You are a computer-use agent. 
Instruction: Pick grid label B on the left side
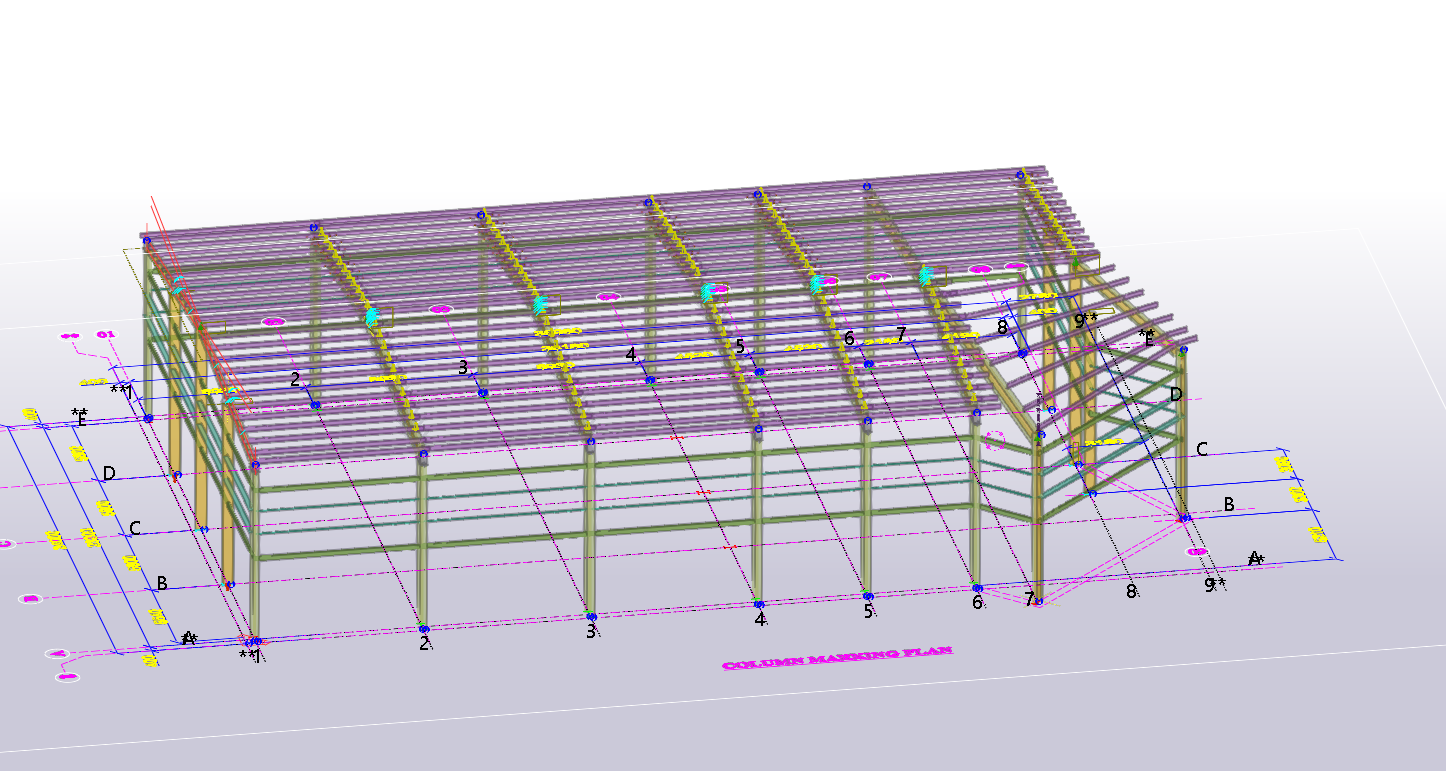point(161,583)
